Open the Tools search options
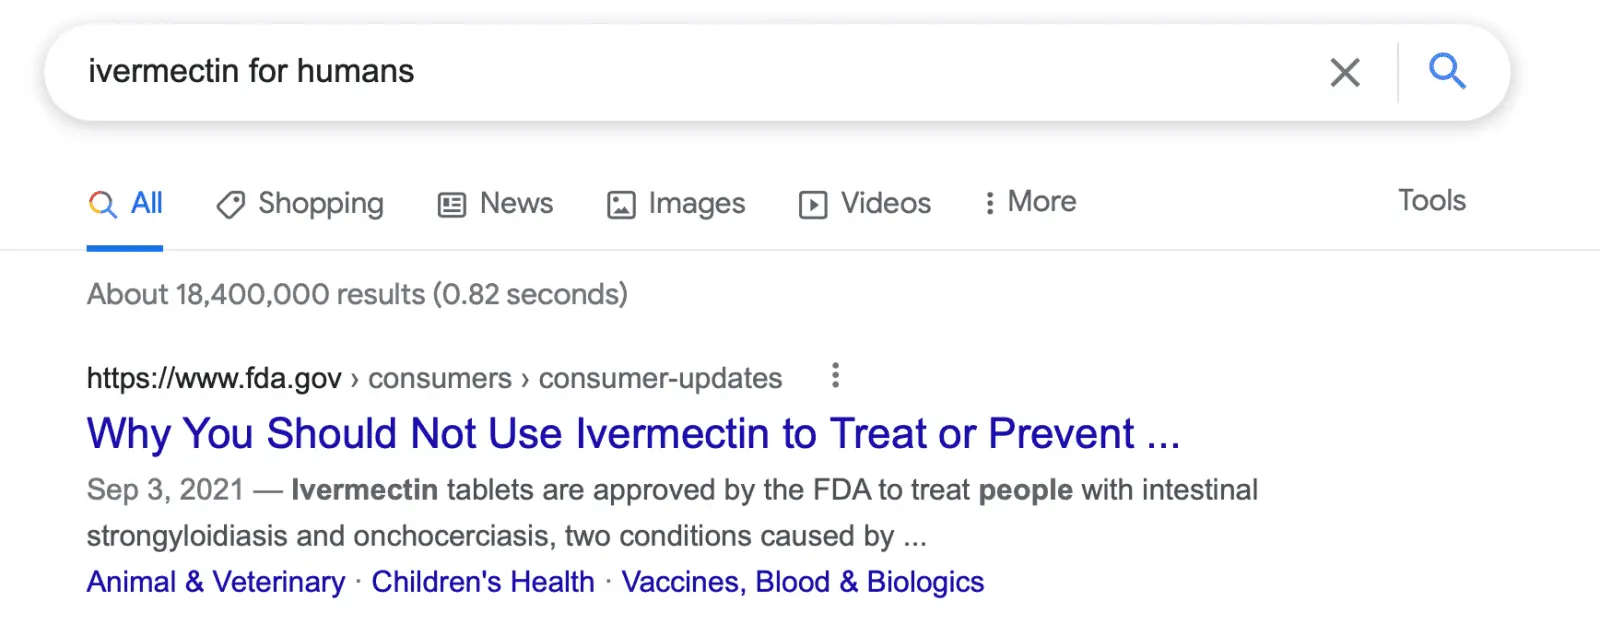This screenshot has width=1600, height=625. tap(1431, 201)
